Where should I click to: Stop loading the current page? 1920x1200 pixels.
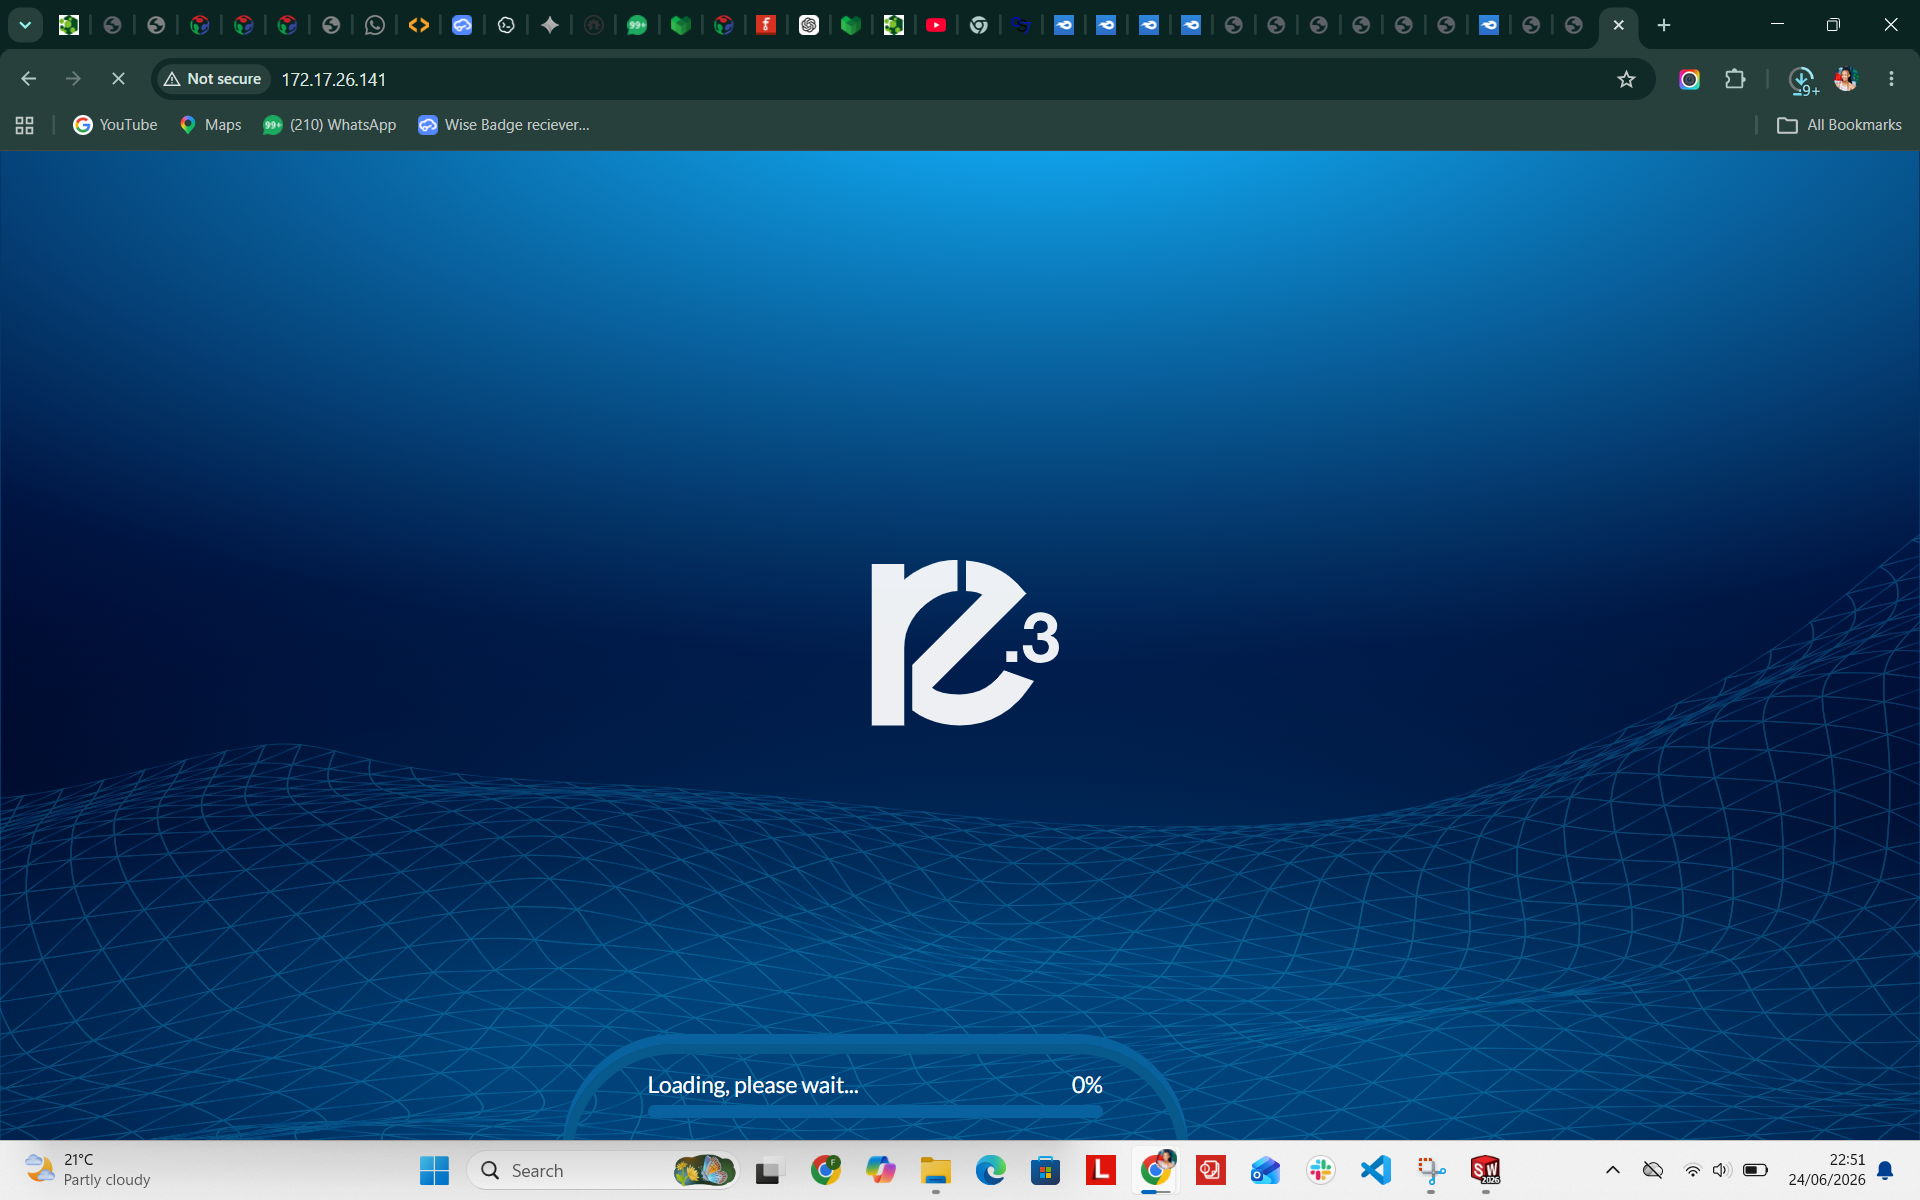(x=118, y=79)
